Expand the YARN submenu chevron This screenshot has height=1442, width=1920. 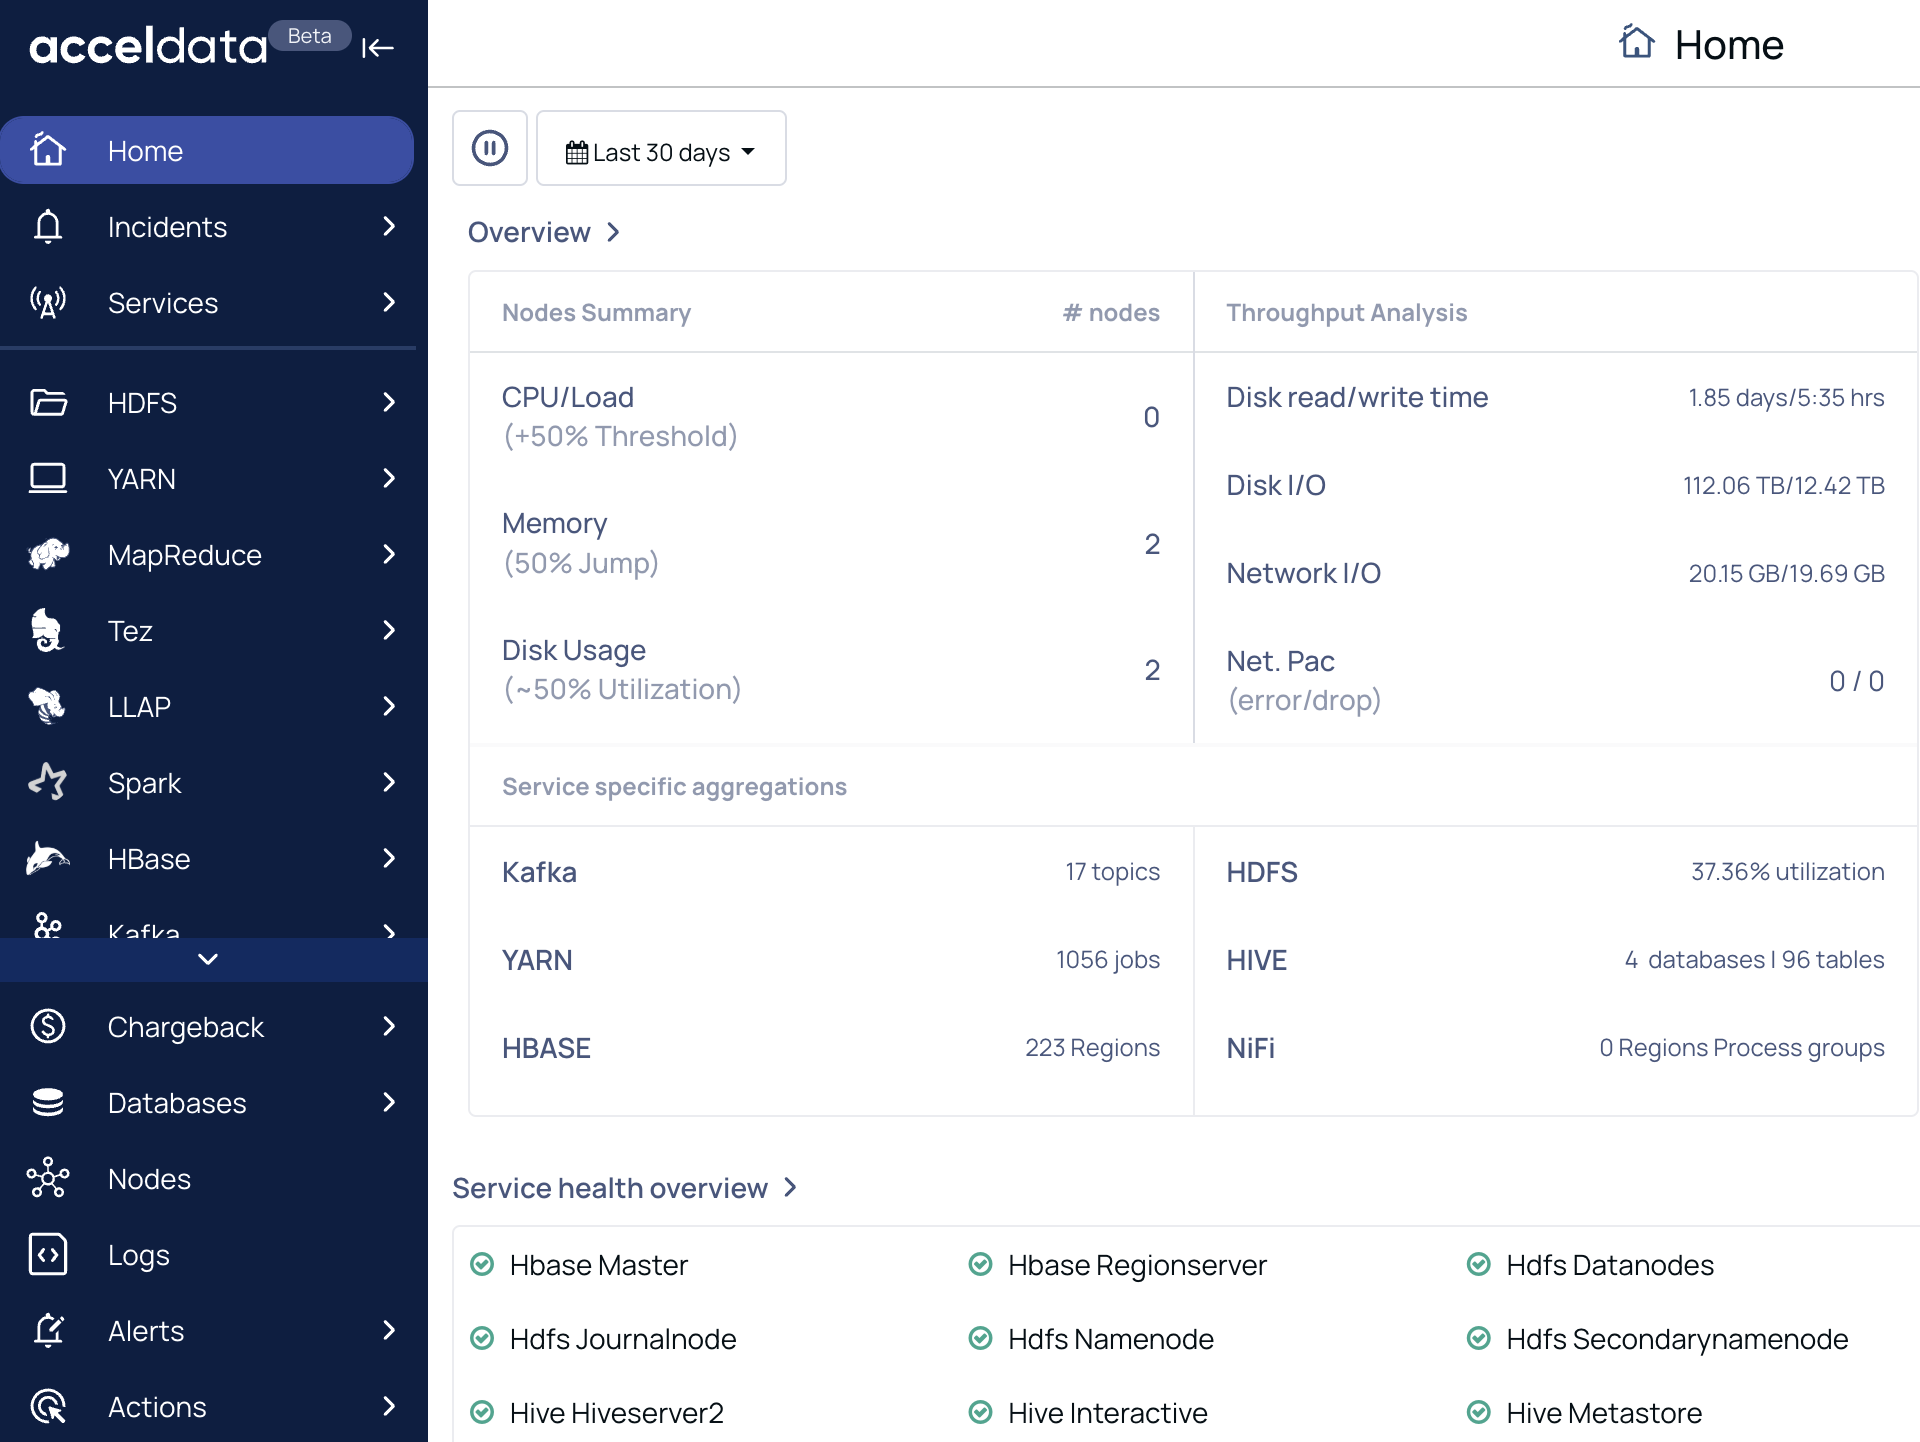coord(389,478)
